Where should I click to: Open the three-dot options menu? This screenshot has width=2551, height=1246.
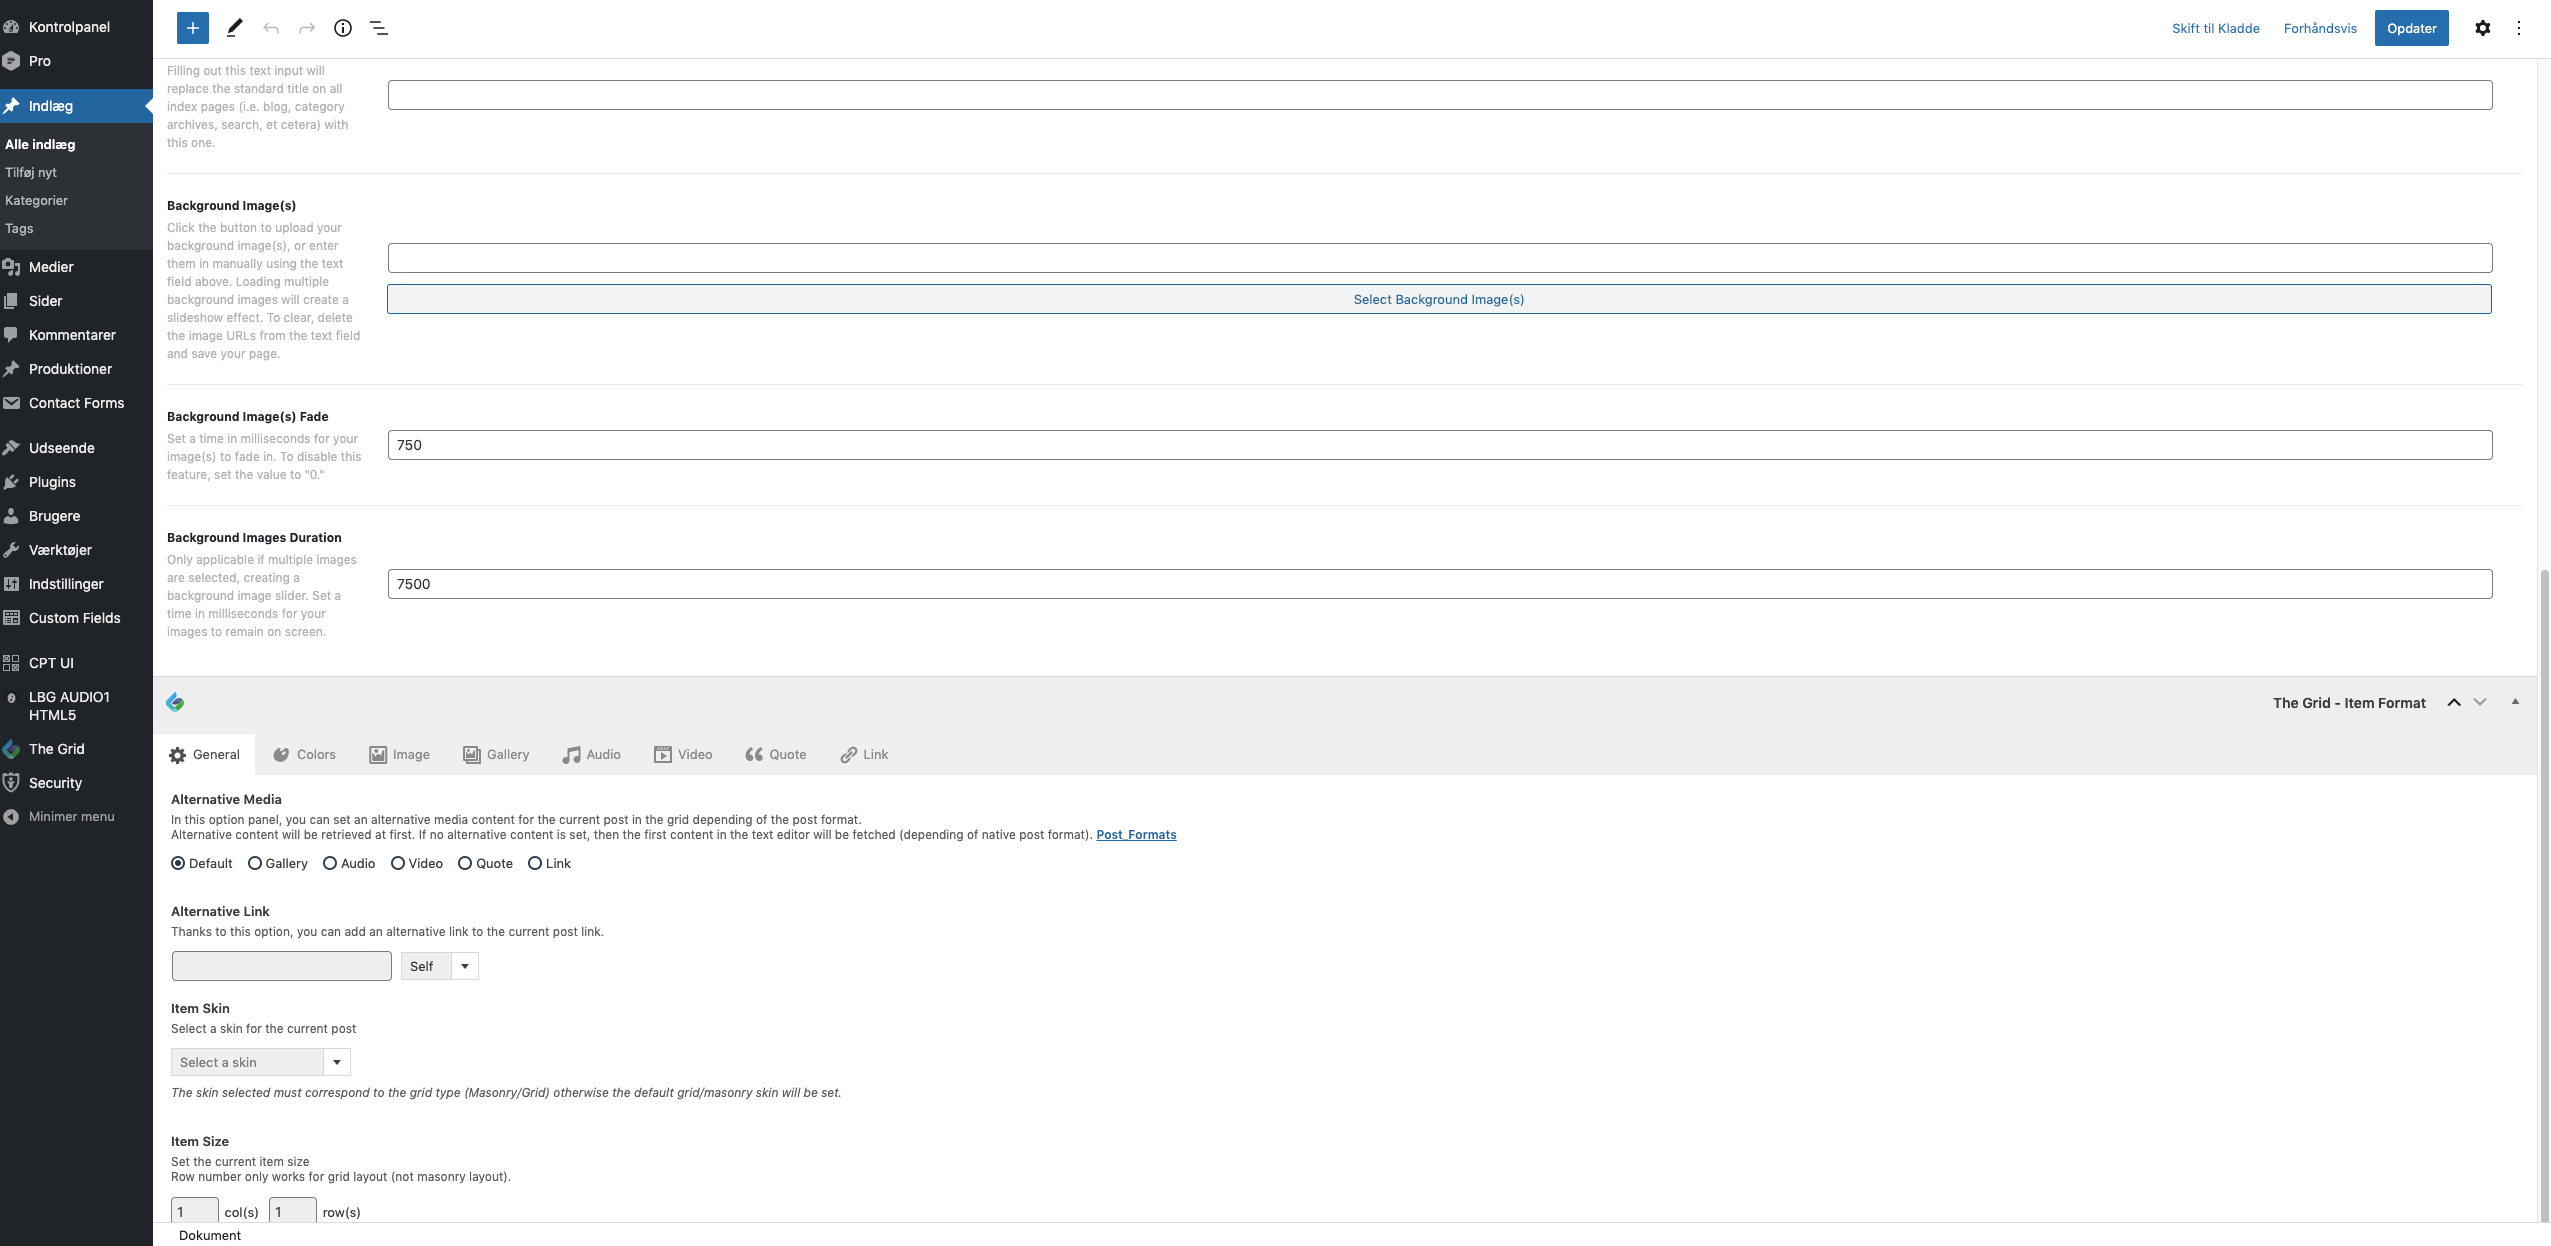pyautogui.click(x=2519, y=28)
